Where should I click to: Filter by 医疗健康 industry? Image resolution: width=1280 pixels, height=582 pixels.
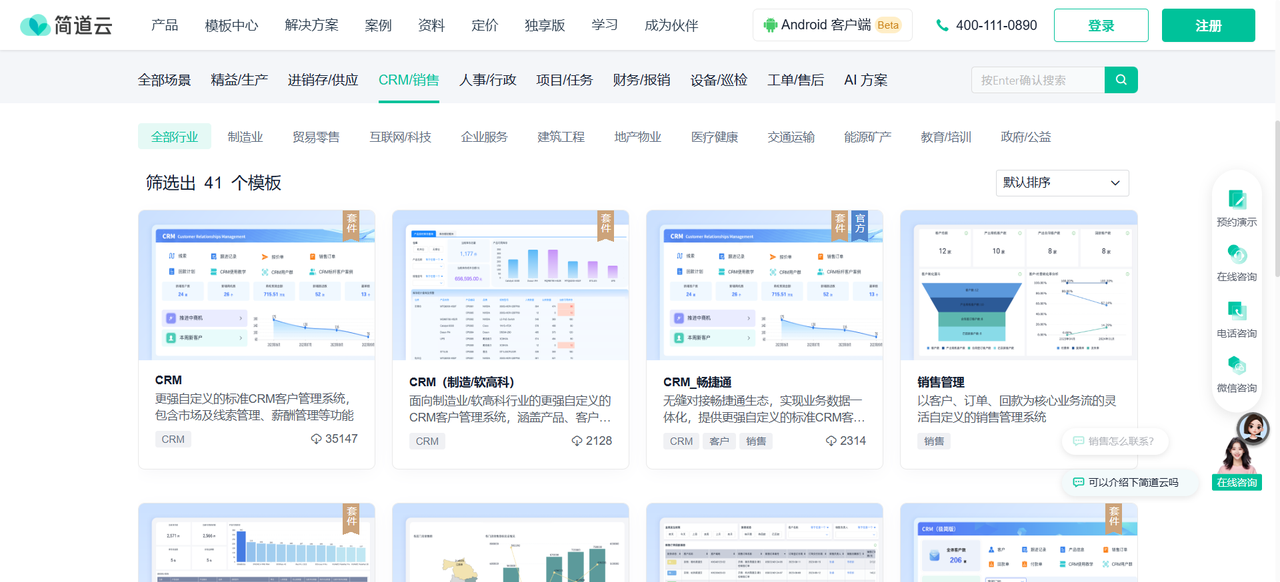pos(715,137)
